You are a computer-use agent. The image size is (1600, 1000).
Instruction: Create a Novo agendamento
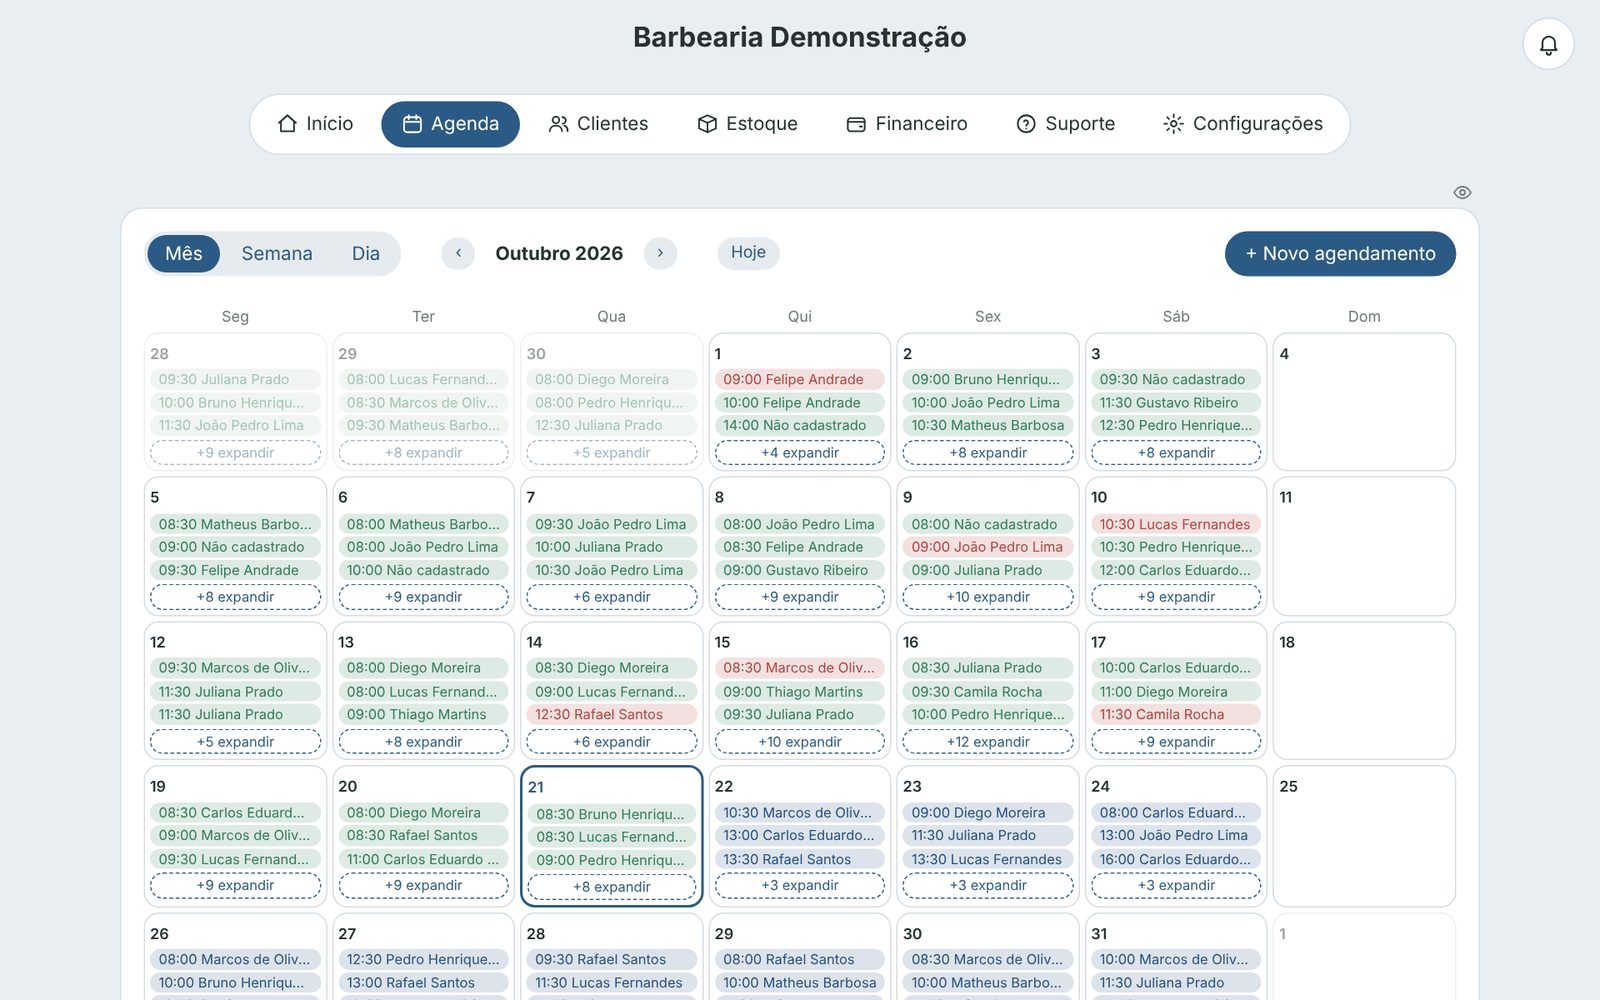tap(1340, 254)
